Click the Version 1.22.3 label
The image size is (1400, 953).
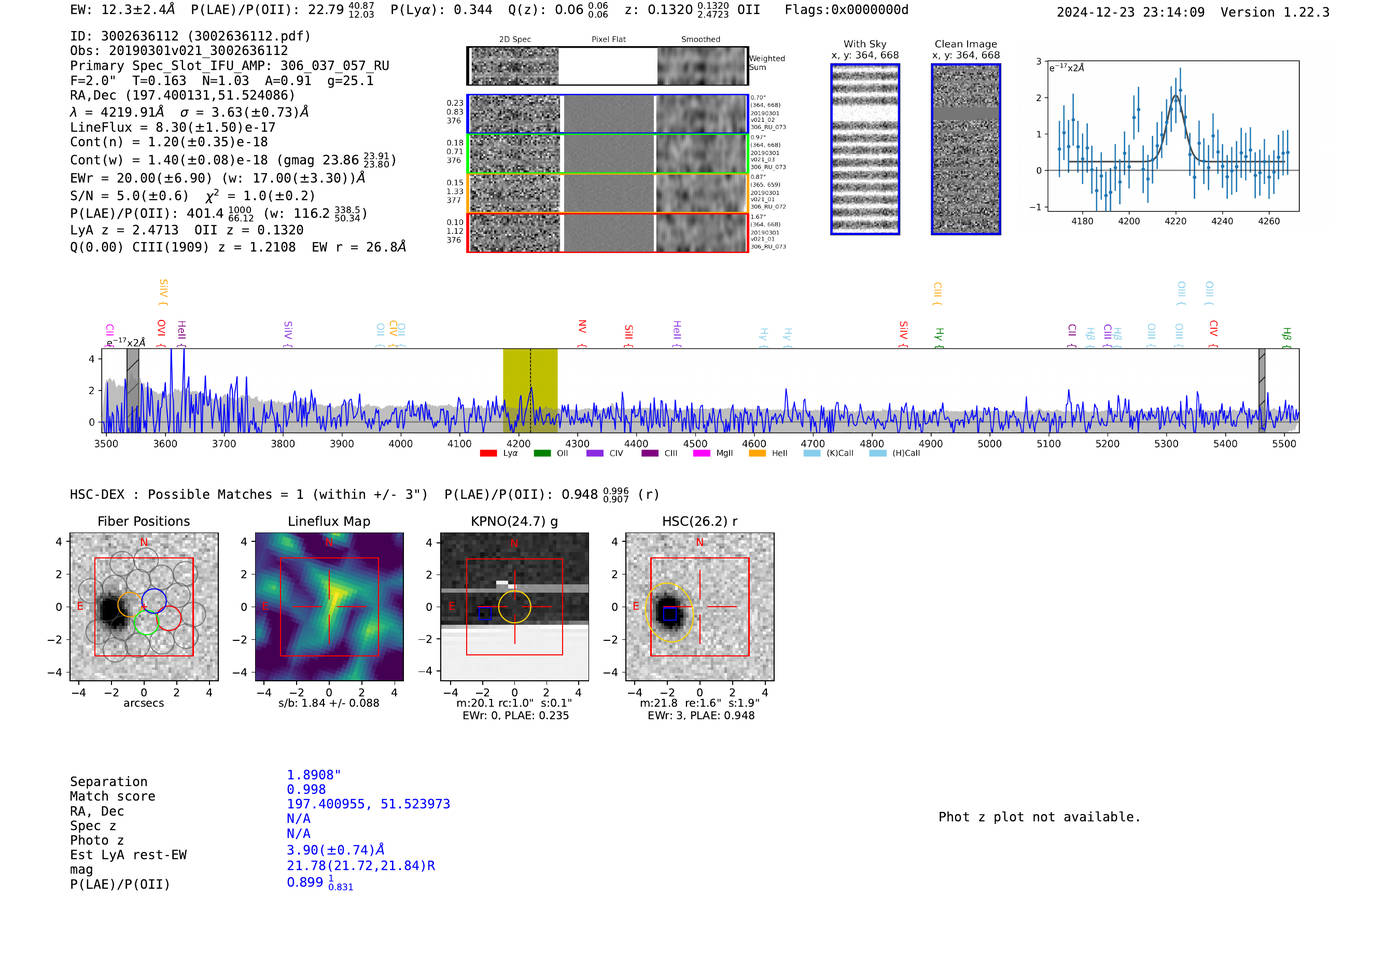(1275, 12)
